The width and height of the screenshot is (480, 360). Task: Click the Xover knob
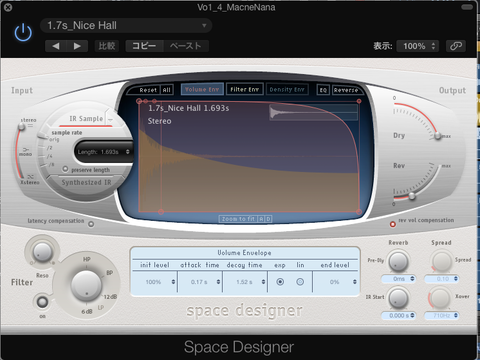point(442,298)
